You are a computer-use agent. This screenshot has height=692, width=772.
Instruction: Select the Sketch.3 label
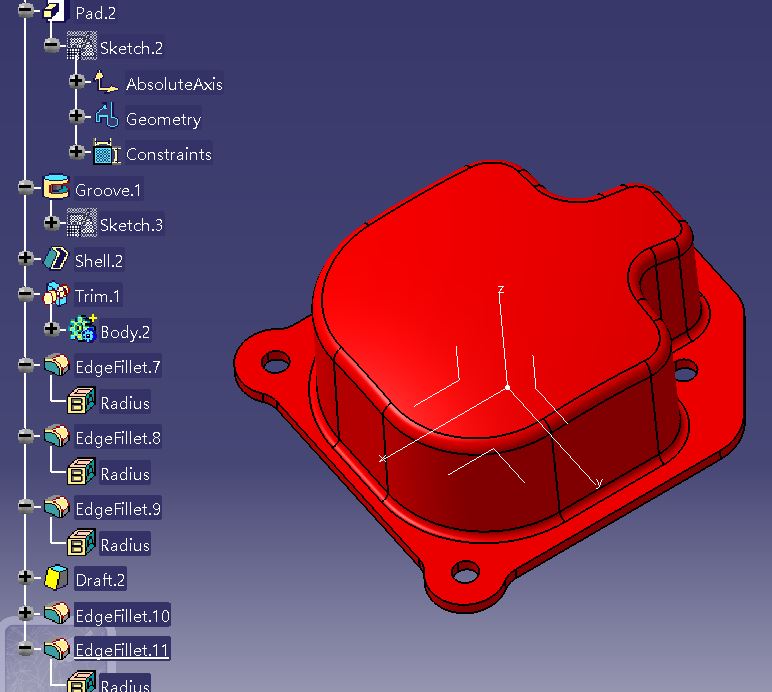[x=131, y=225]
